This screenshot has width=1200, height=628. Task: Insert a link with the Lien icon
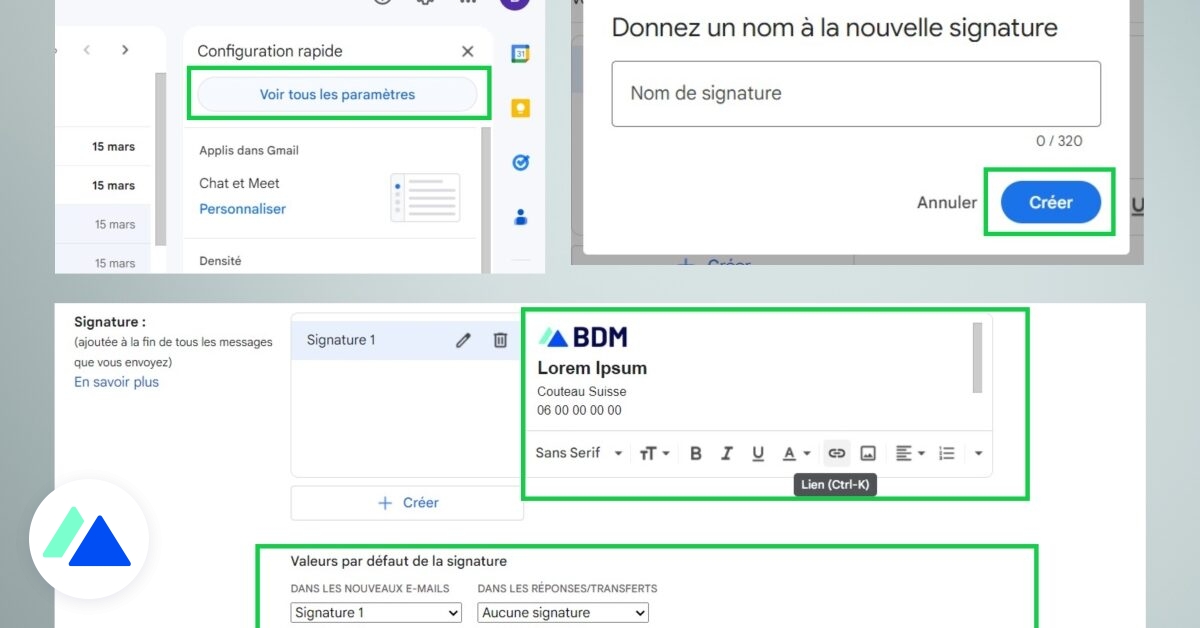tap(836, 452)
